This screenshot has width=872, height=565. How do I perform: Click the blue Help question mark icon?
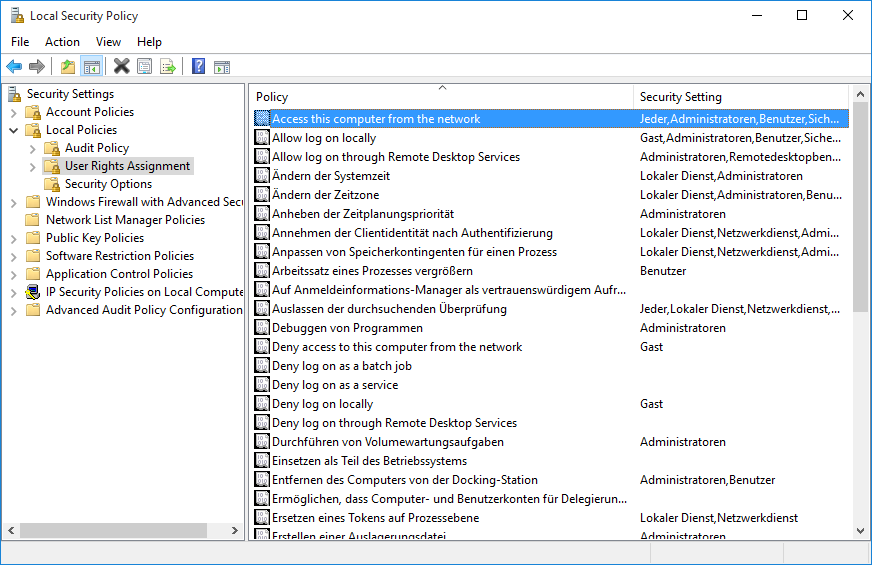tap(198, 67)
